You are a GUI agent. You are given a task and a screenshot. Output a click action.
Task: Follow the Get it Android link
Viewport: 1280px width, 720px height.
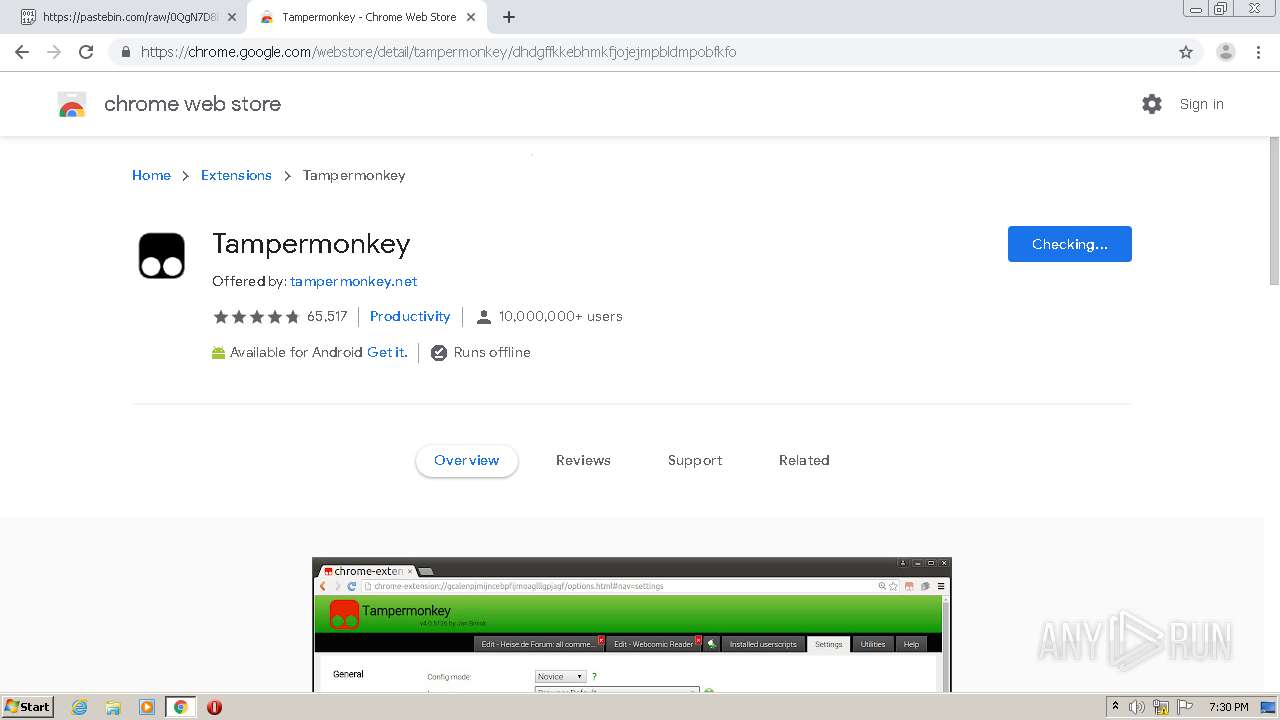click(387, 352)
